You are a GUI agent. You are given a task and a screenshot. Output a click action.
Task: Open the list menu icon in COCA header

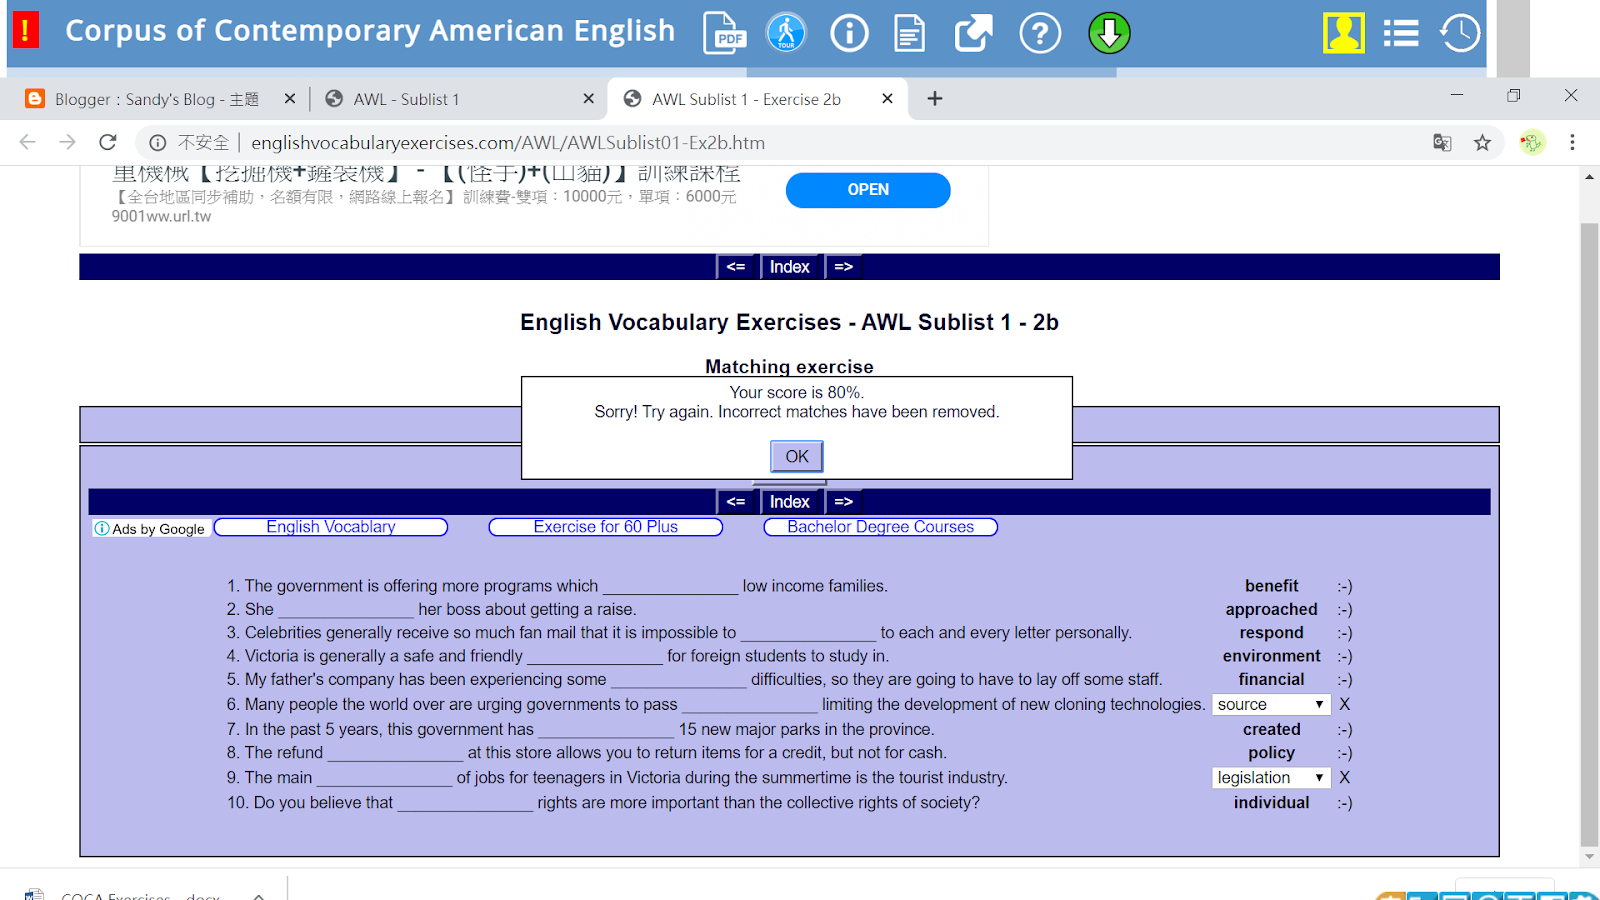coord(1401,33)
